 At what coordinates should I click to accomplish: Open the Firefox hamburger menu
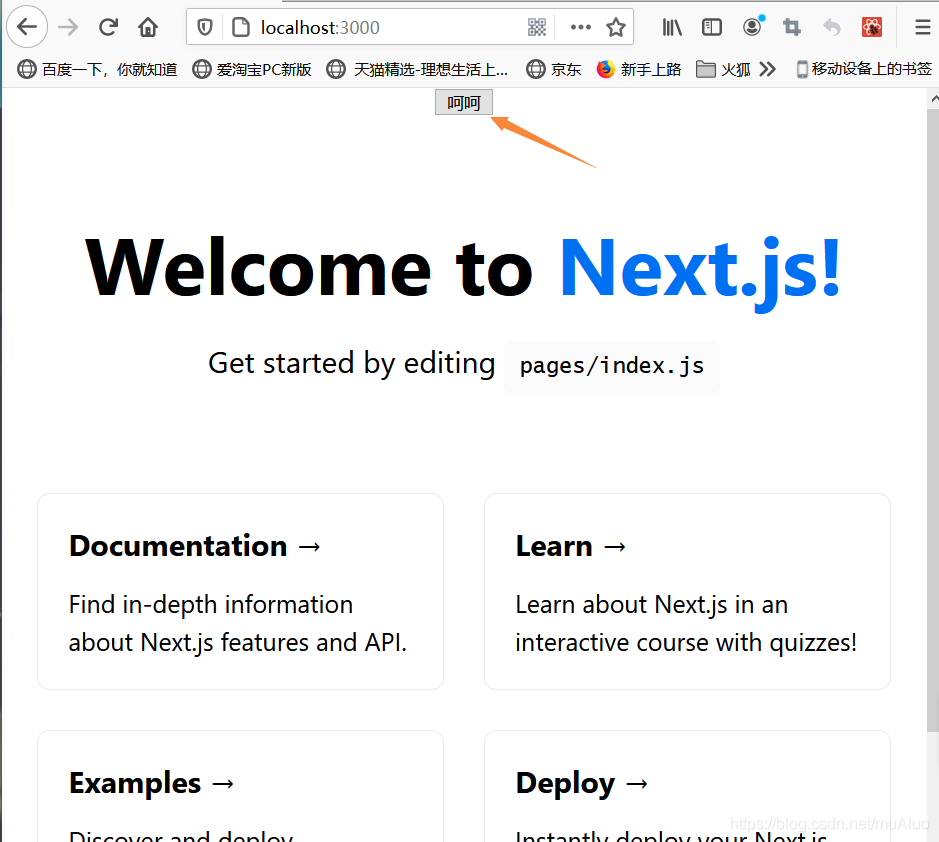[922, 27]
